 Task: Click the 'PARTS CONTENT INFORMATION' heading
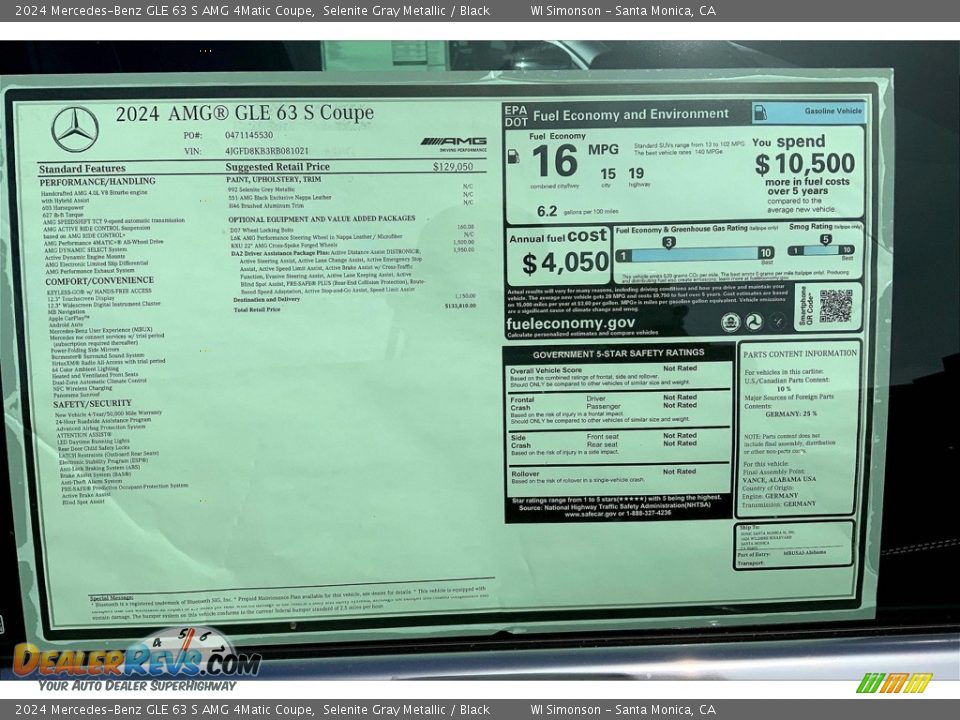[800, 354]
